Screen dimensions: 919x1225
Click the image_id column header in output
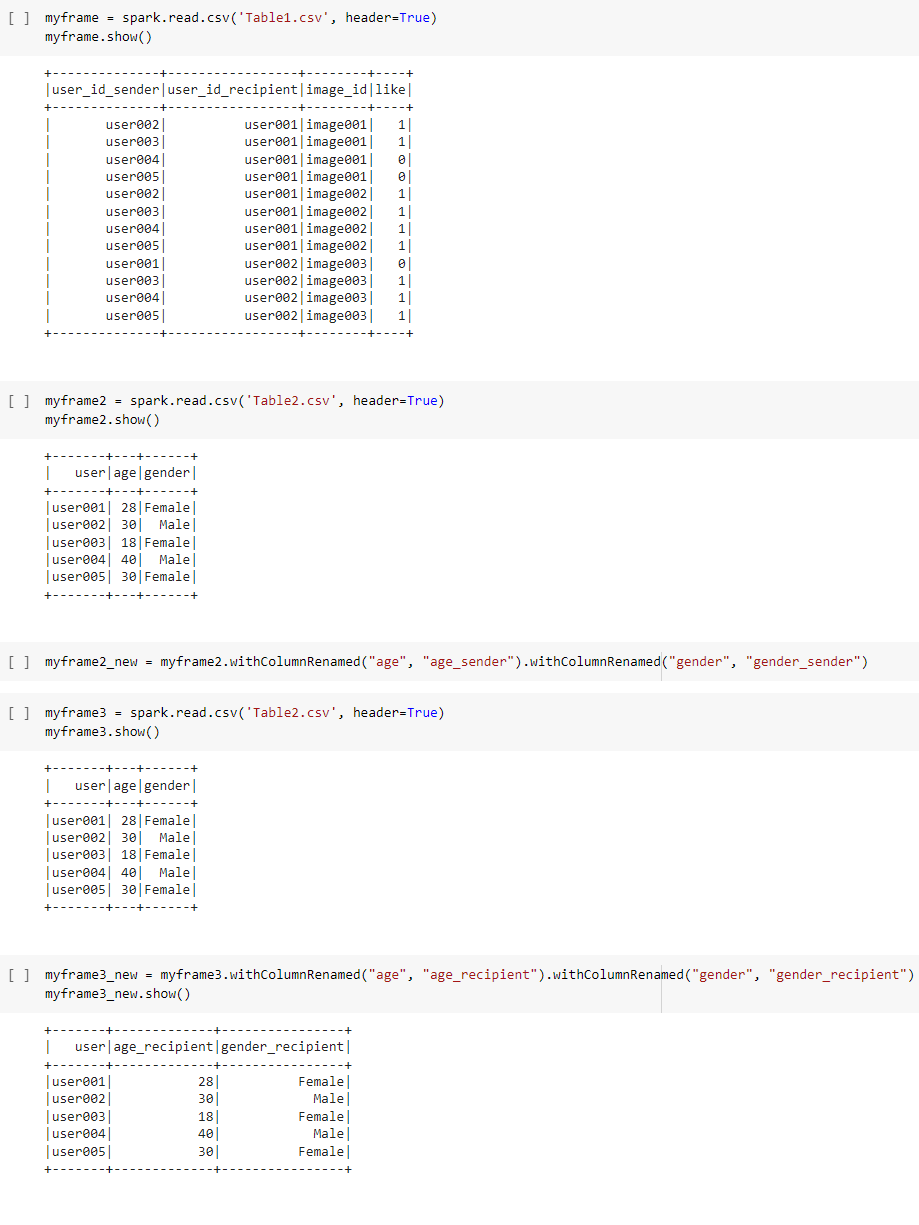coord(337,90)
